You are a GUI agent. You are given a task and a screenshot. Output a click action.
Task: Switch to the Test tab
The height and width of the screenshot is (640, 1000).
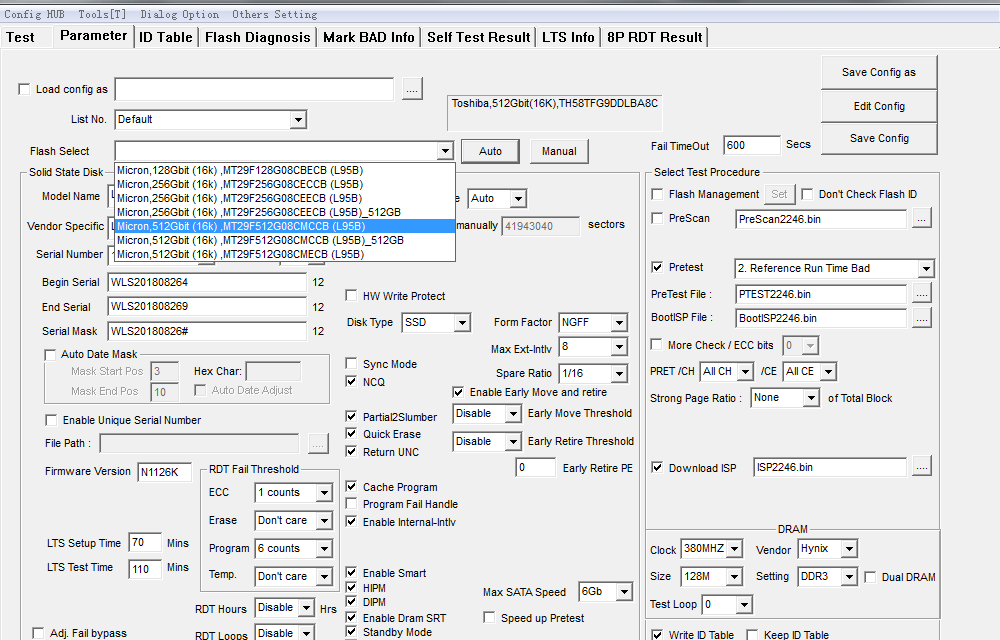pyautogui.click(x=20, y=38)
